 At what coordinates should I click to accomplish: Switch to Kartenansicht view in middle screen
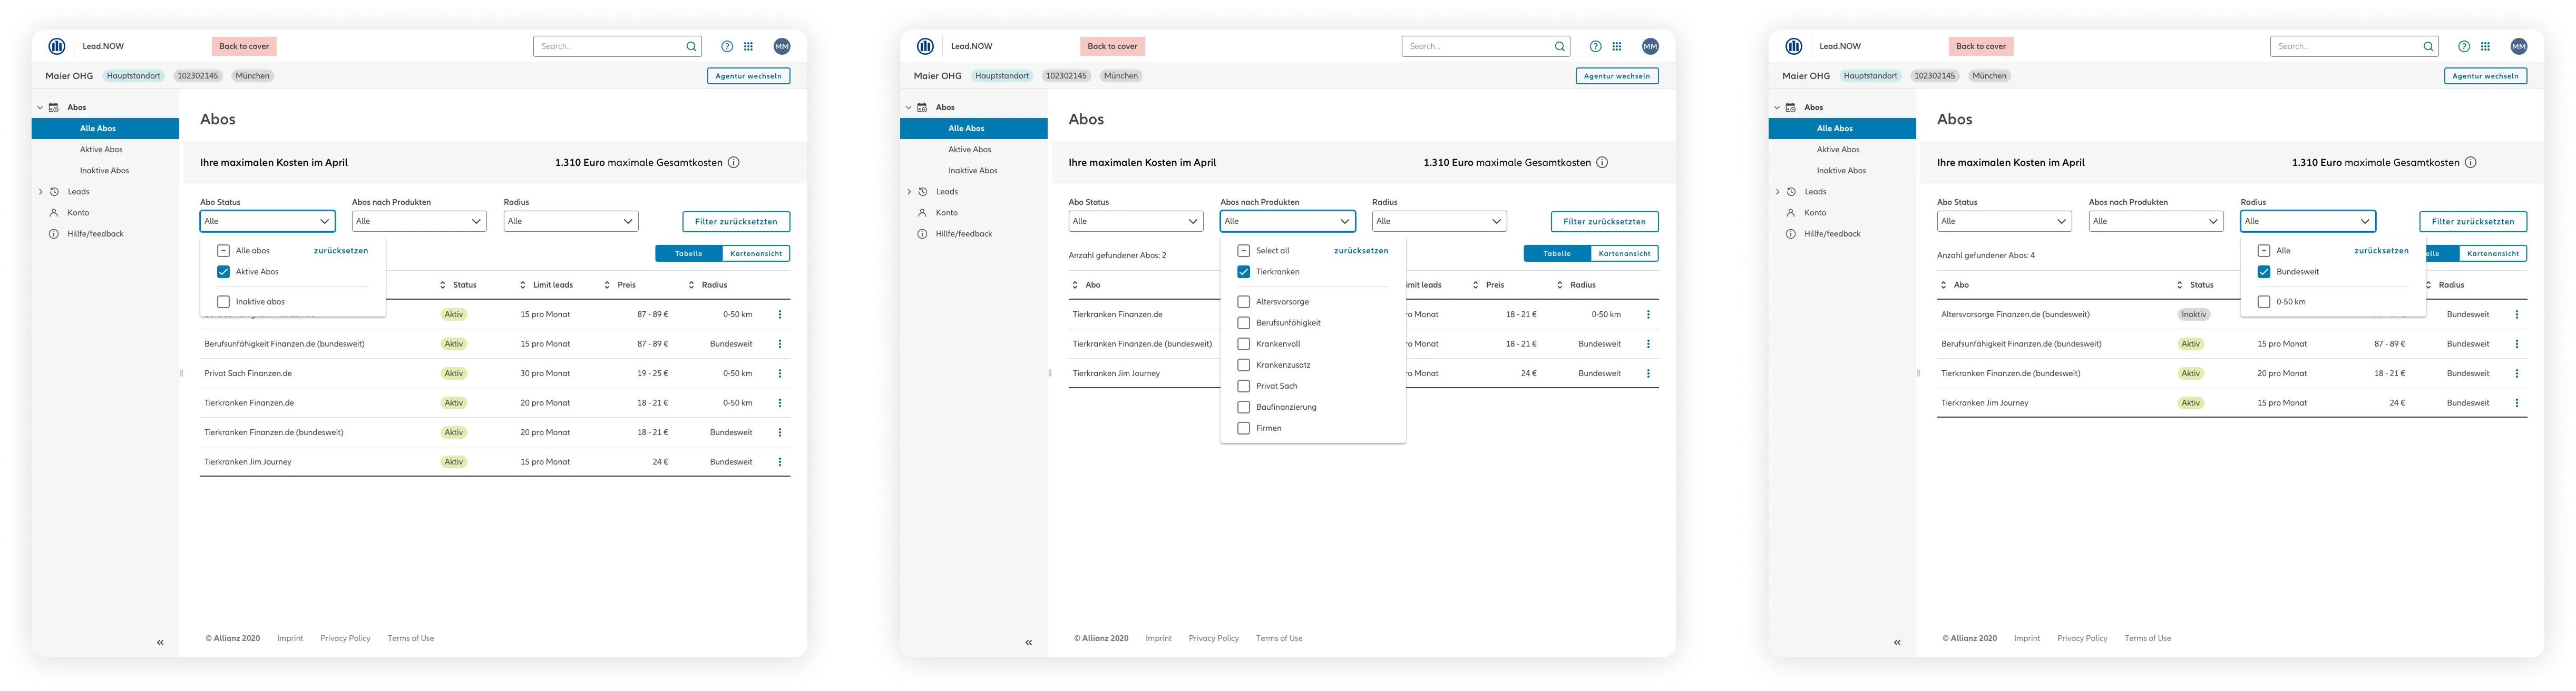tap(1624, 253)
